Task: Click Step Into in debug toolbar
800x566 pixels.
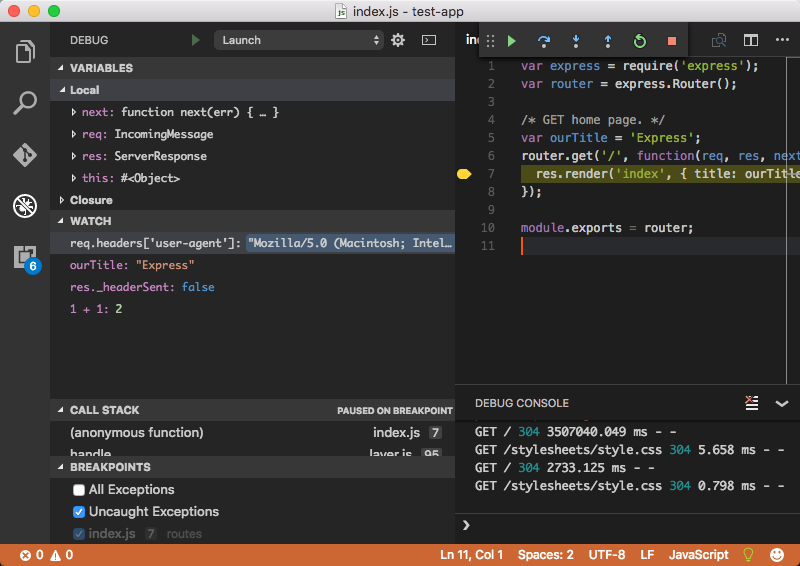Action: (575, 41)
